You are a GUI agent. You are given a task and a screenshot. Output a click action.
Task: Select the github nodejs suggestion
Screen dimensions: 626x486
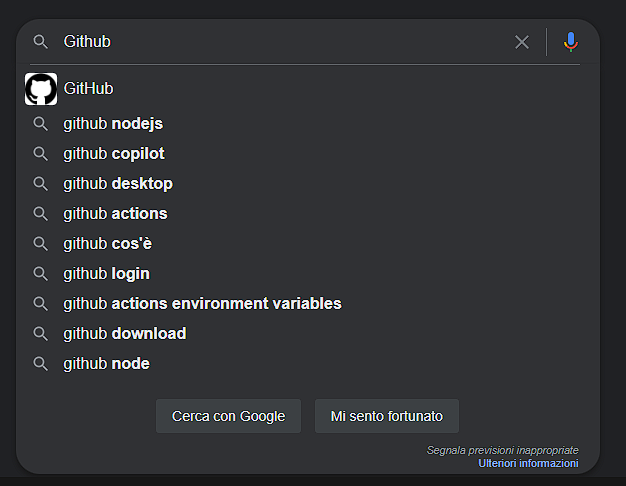(x=307, y=124)
